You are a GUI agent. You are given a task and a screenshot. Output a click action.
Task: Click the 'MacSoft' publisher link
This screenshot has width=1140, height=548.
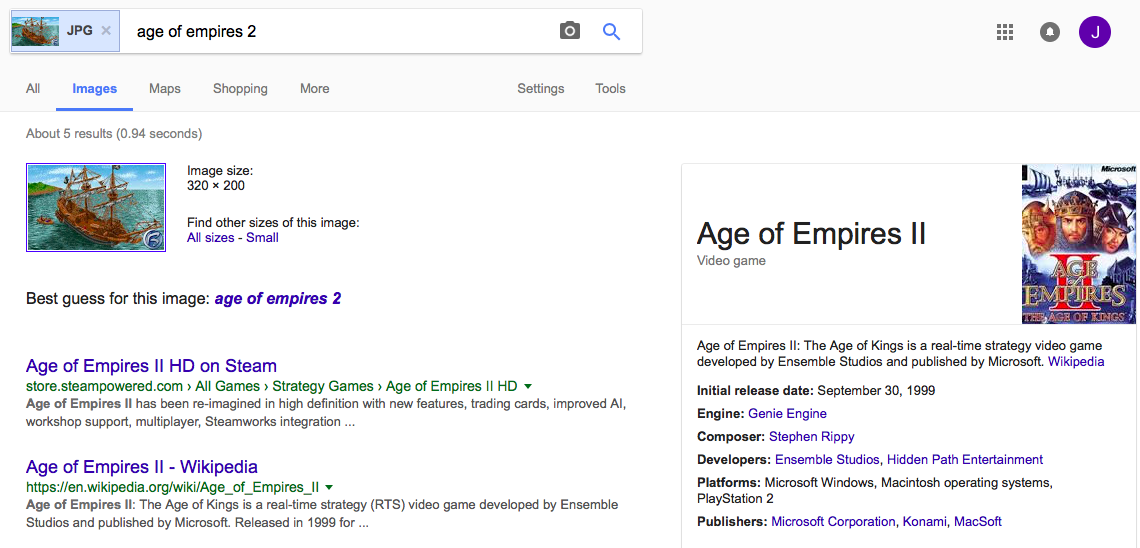pyautogui.click(x=978, y=522)
